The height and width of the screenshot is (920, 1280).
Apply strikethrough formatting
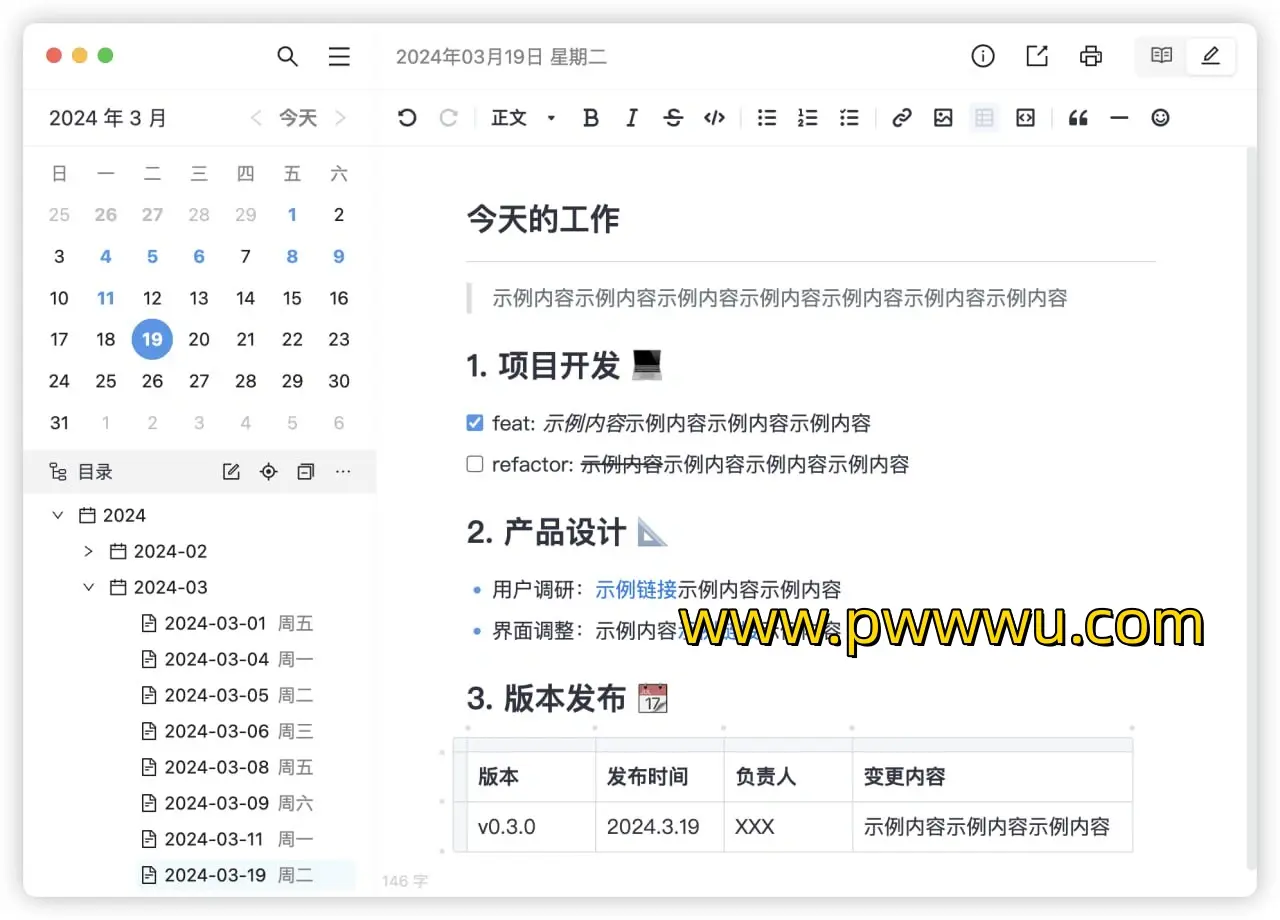pyautogui.click(x=673, y=118)
